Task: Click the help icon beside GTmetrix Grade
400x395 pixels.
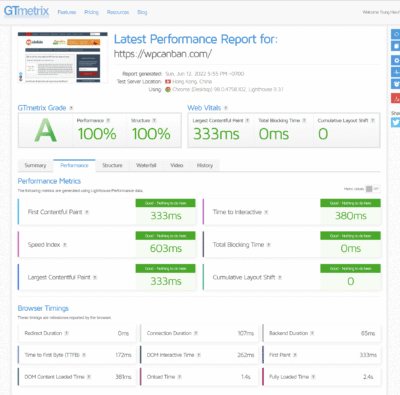Action: [x=71, y=108]
